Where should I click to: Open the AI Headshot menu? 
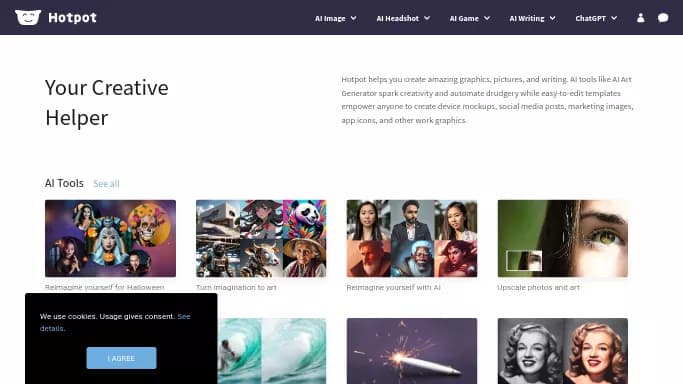[403, 18]
